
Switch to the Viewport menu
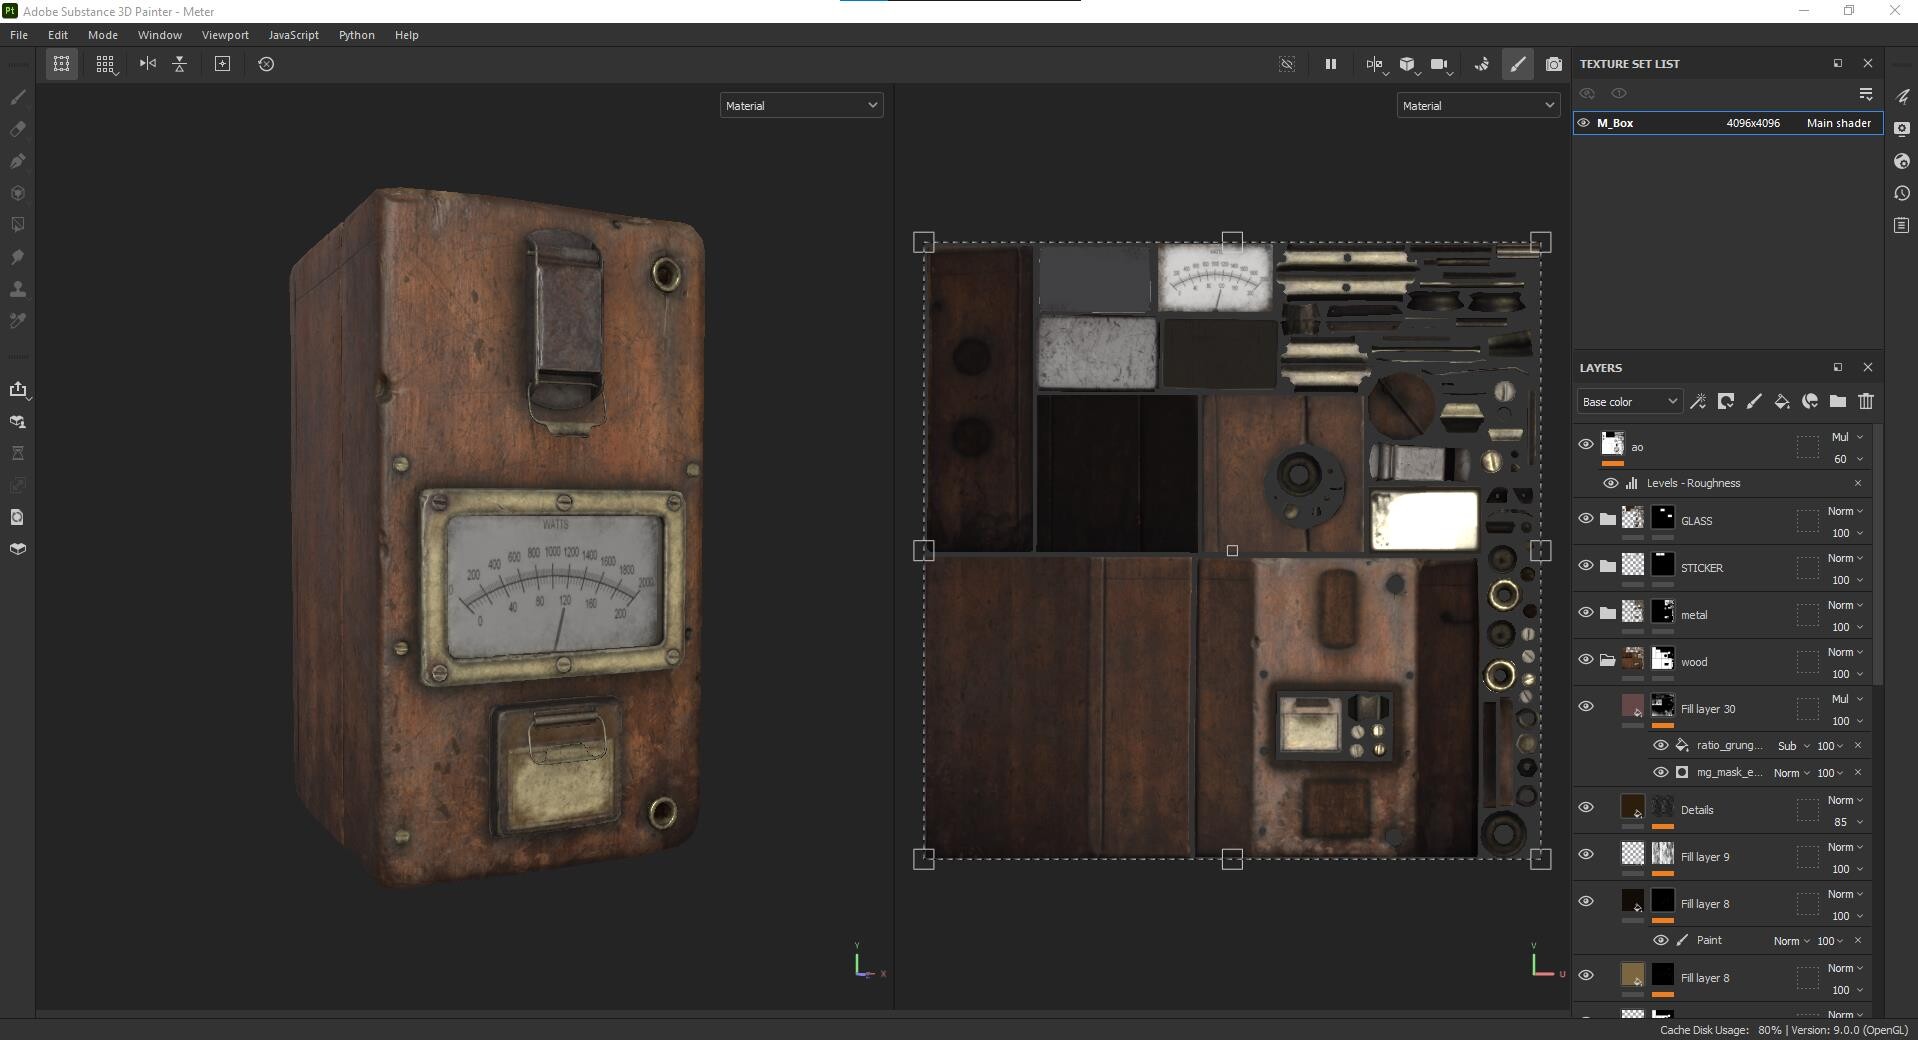(x=224, y=35)
